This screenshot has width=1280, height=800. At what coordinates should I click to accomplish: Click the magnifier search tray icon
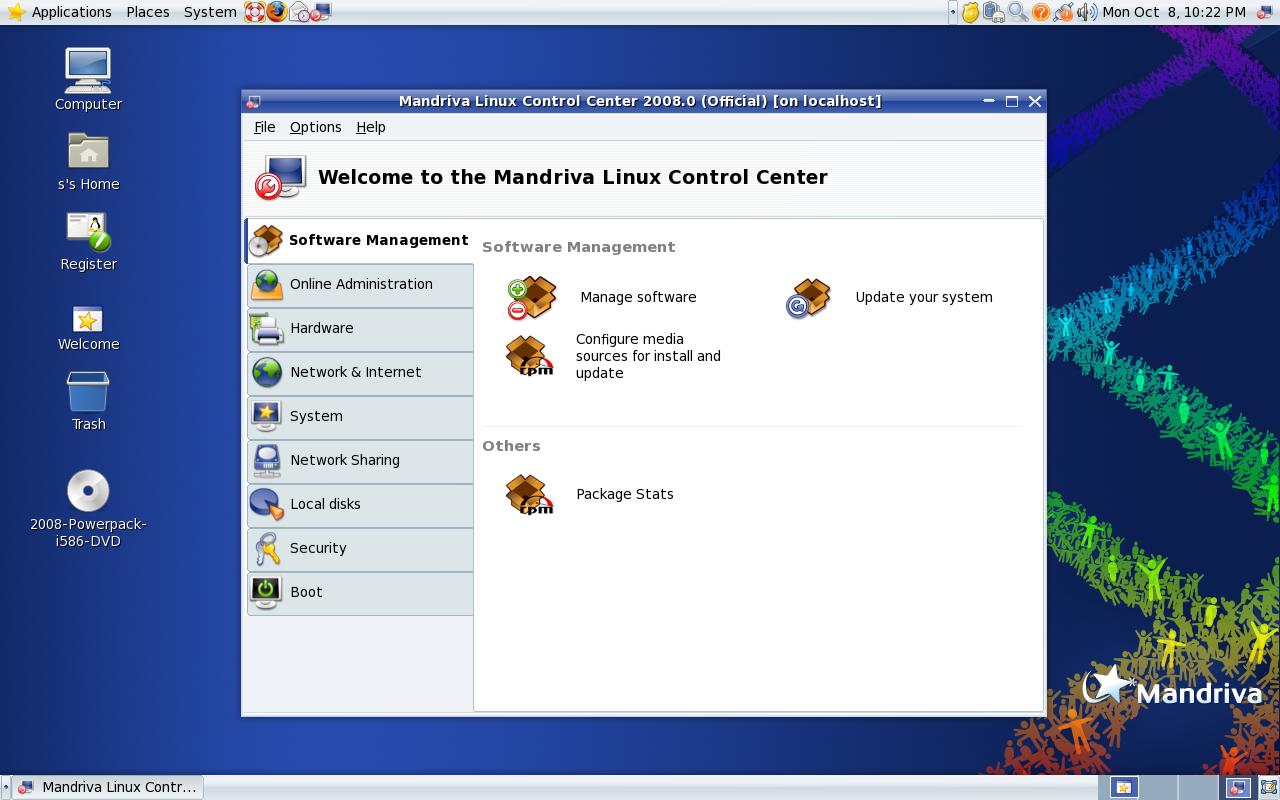[1017, 12]
